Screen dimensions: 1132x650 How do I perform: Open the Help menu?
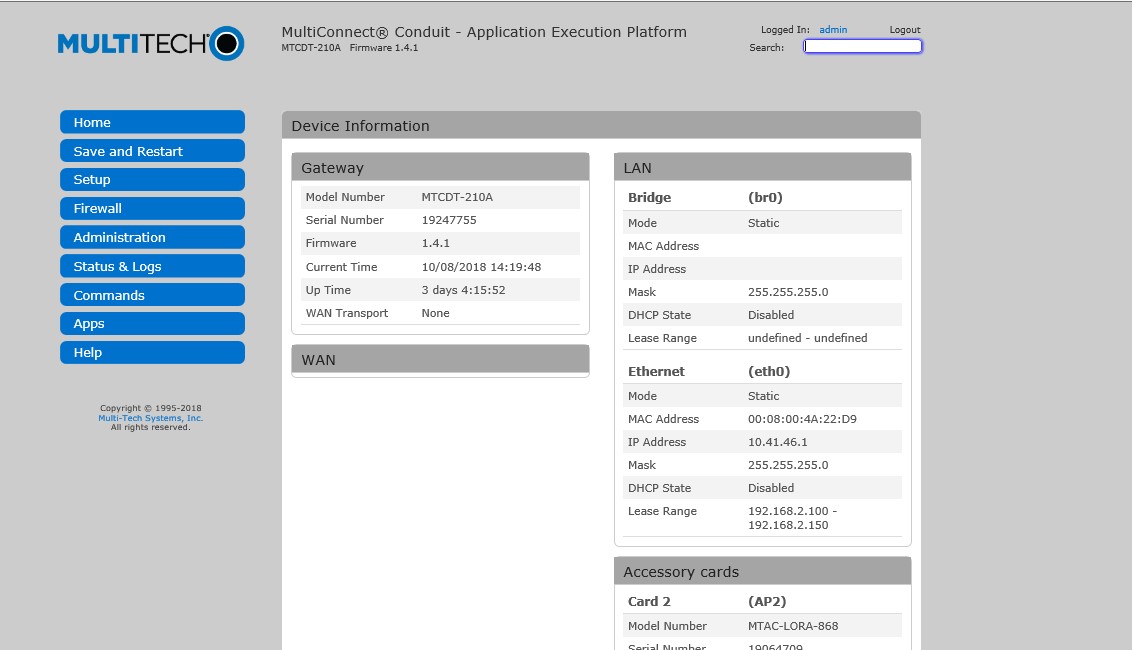(x=152, y=352)
